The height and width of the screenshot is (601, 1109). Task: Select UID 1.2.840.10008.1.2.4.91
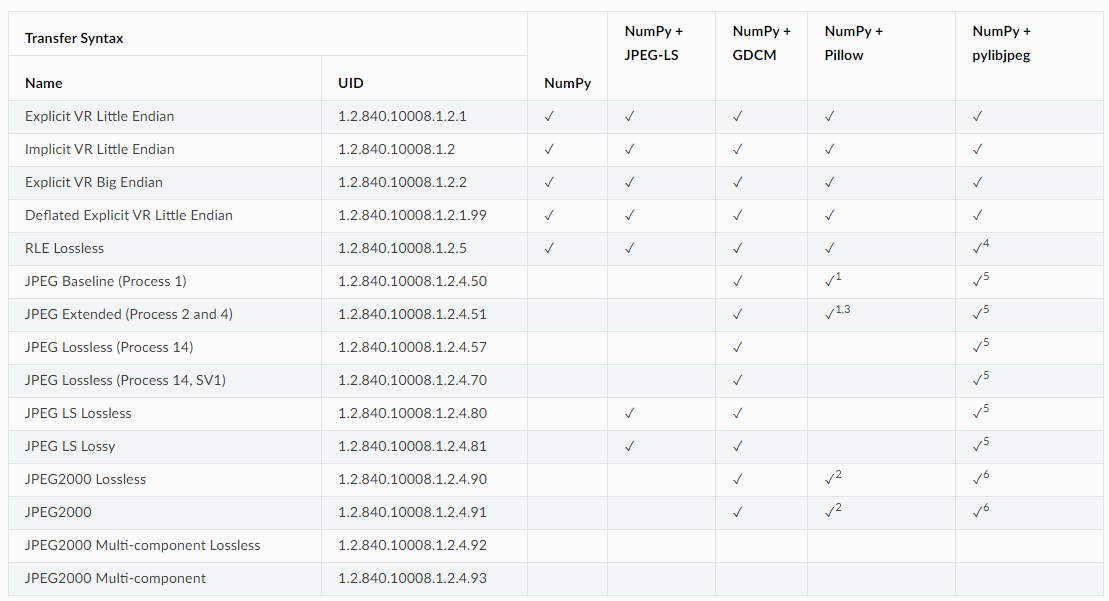point(412,512)
